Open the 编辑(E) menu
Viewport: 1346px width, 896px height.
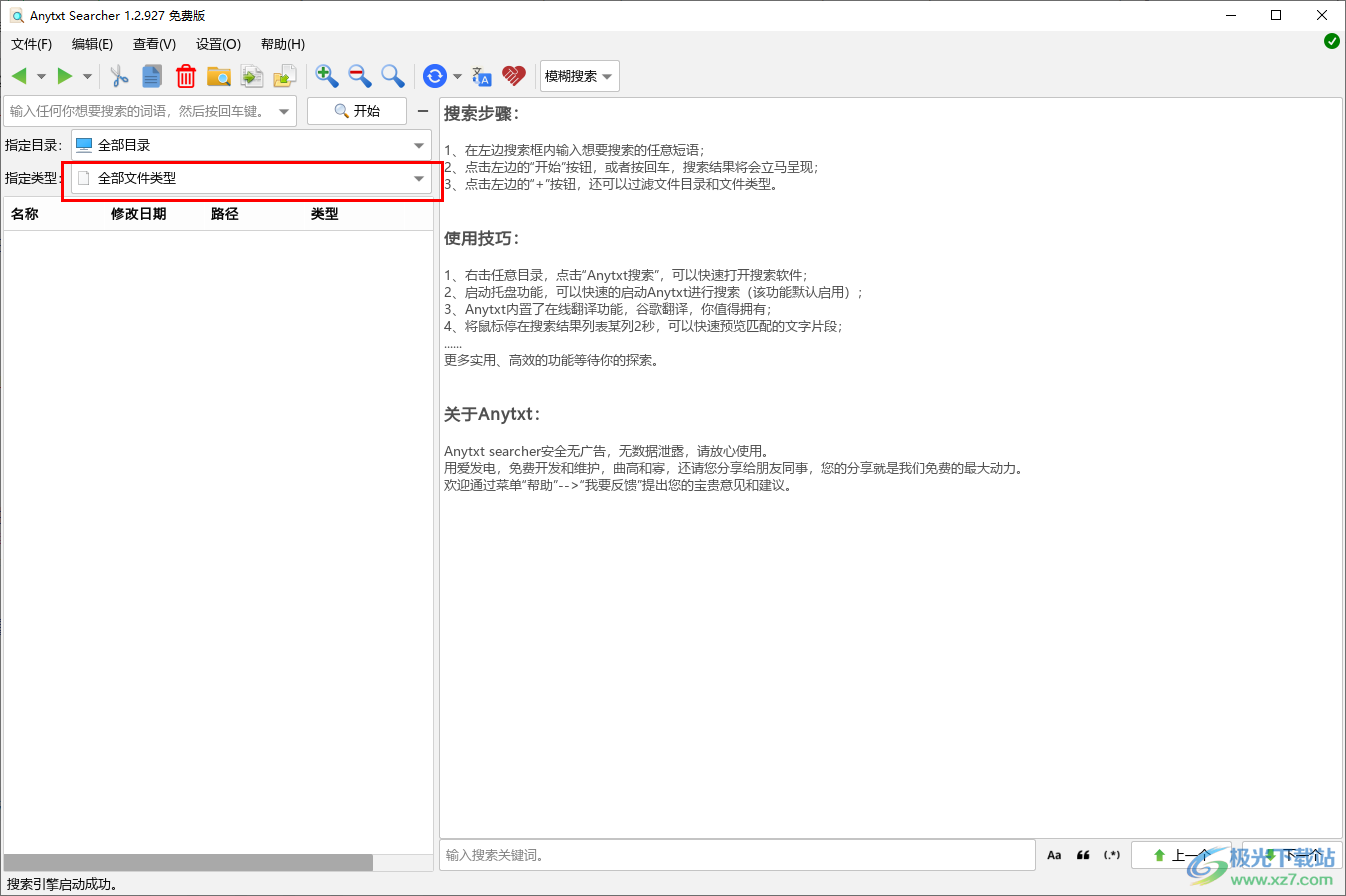pyautogui.click(x=93, y=44)
